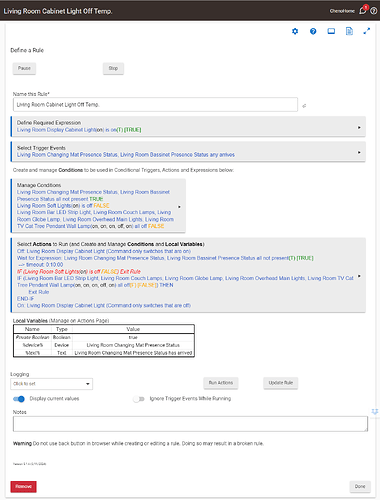Click 'Living Room Changing Mat Presence Status has arrived' value

pos(133,353)
